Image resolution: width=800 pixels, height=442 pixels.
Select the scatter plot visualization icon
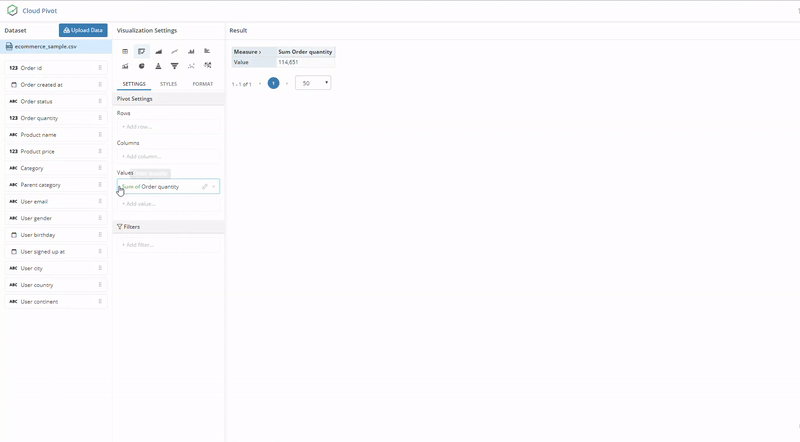[191, 66]
